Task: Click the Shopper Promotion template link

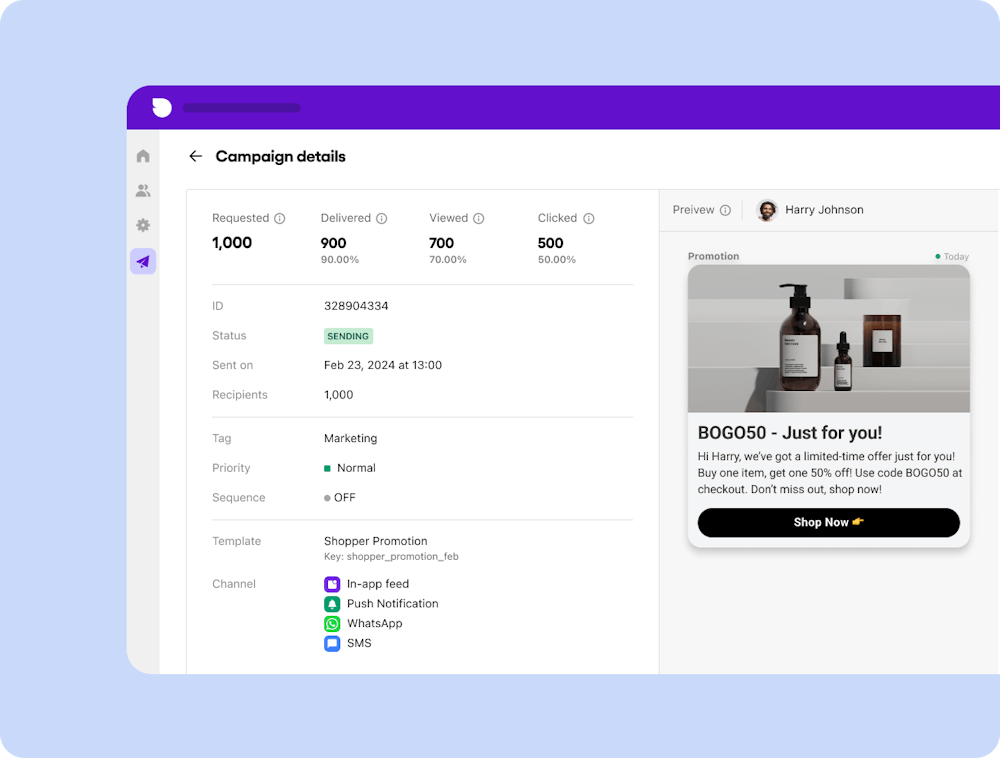Action: point(375,541)
